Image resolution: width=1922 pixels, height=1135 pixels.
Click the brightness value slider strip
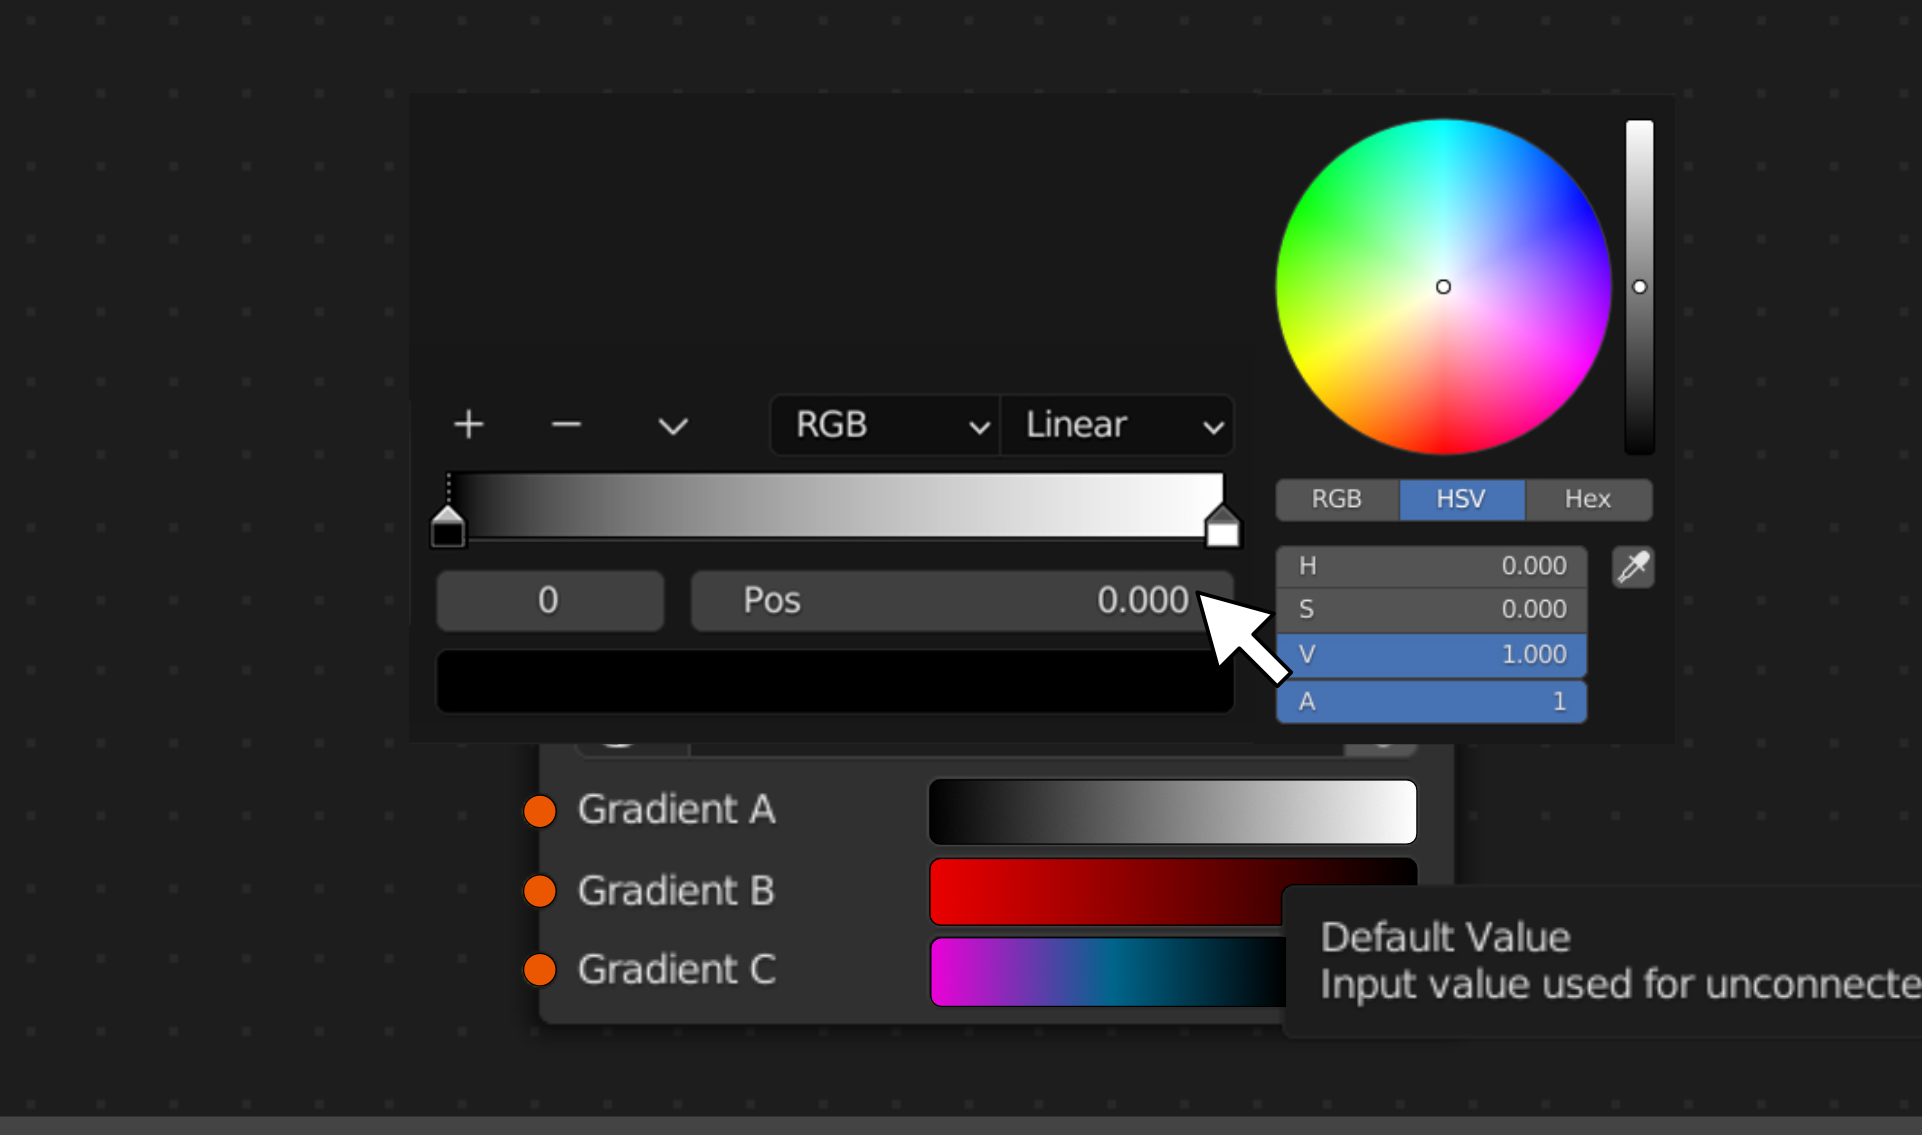tap(1639, 287)
